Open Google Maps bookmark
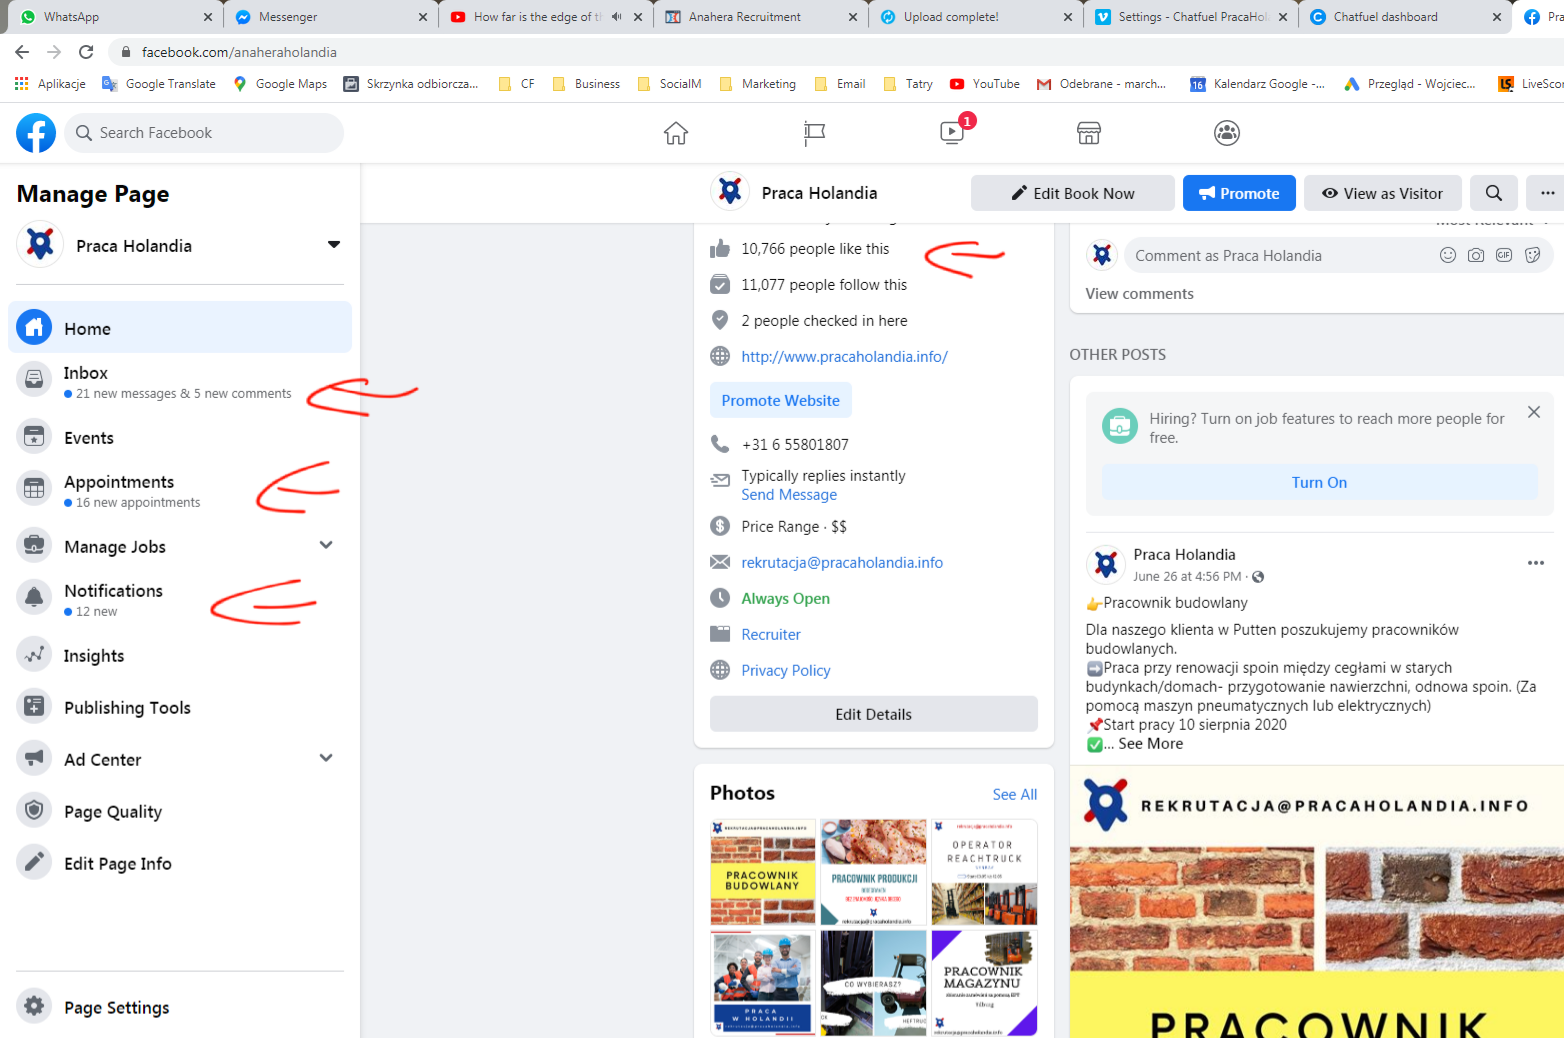Viewport: 1564px width, 1038px height. point(280,84)
